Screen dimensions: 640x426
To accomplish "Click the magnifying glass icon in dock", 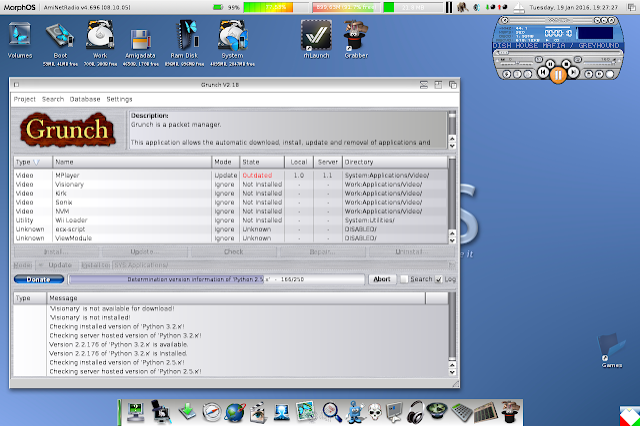I will click(x=332, y=410).
